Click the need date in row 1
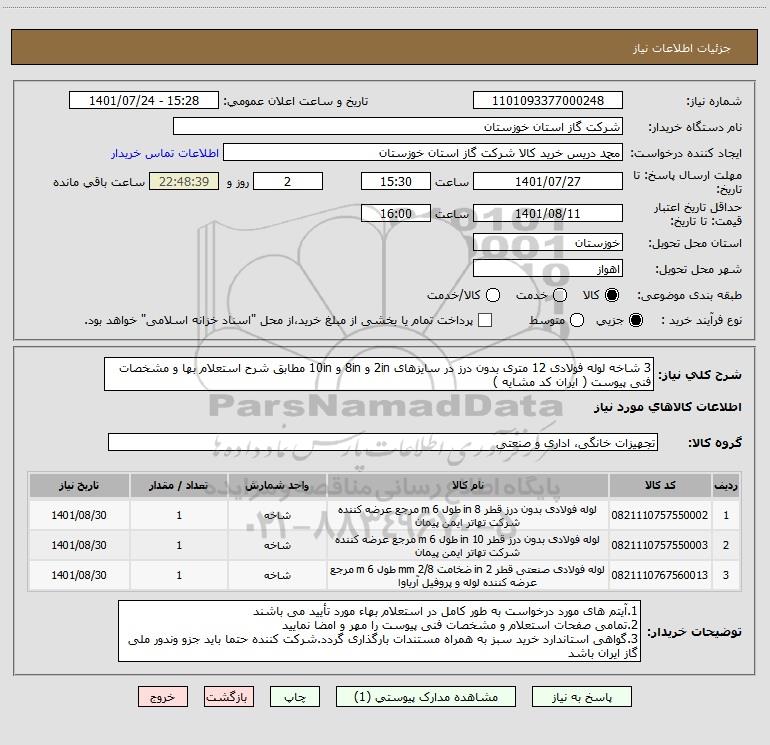Screen dimensions: 770x745 pyautogui.click(x=79, y=515)
